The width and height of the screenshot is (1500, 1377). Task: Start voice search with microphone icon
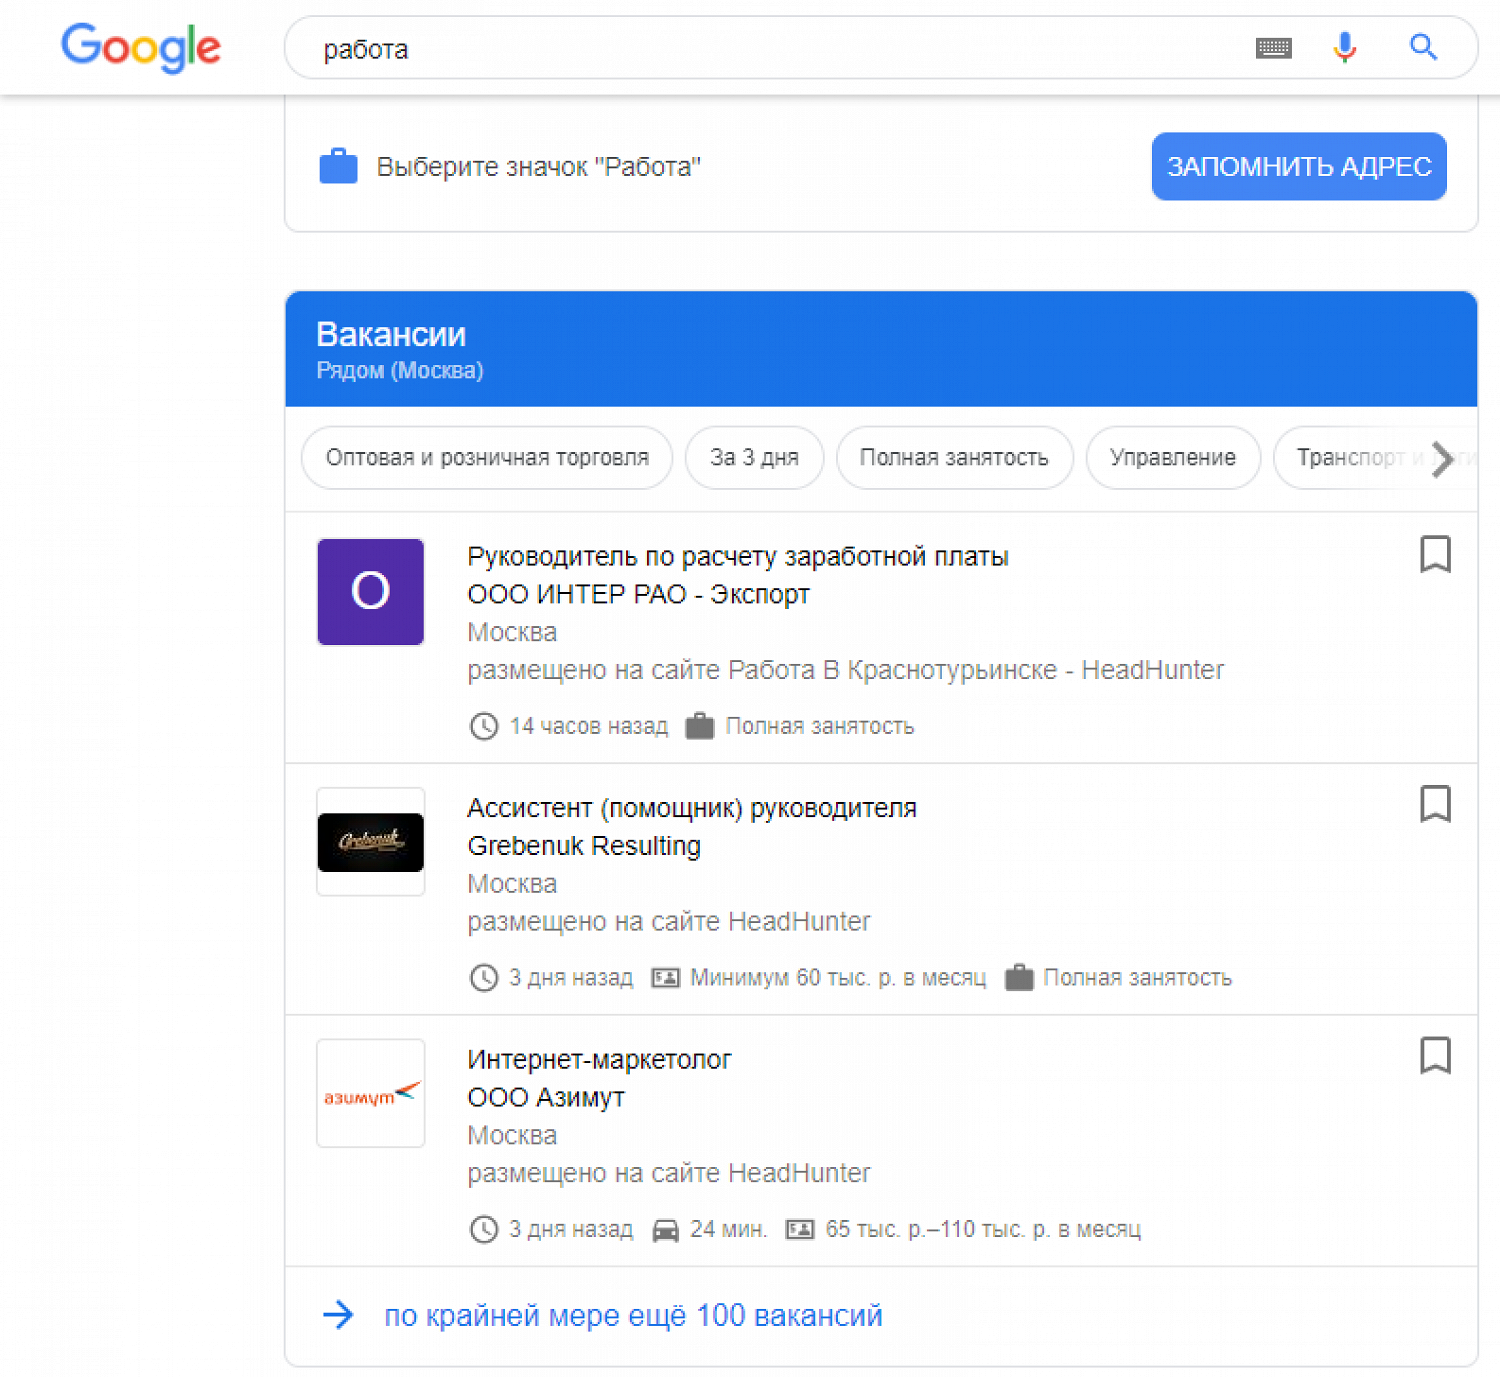pyautogui.click(x=1345, y=47)
